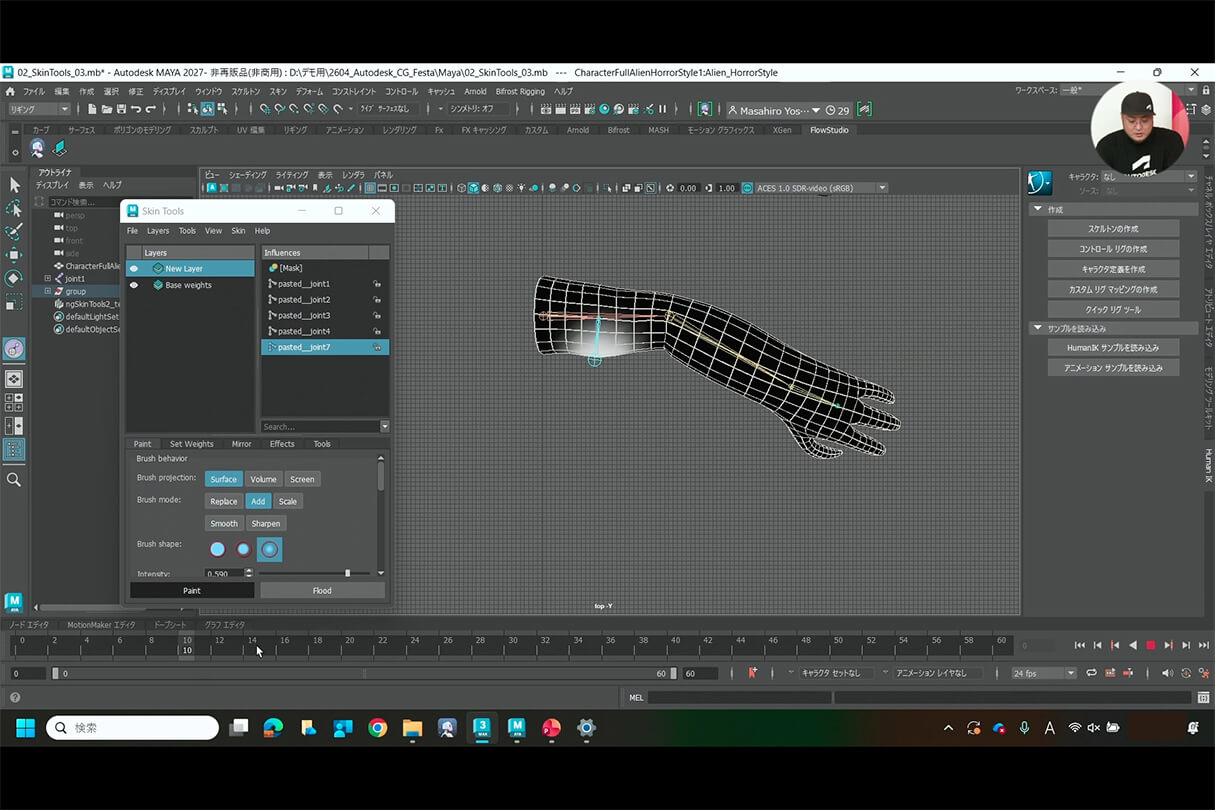Image resolution: width=1215 pixels, height=810 pixels.
Task: Open the リギング menu set dropdown
Action: point(39,109)
